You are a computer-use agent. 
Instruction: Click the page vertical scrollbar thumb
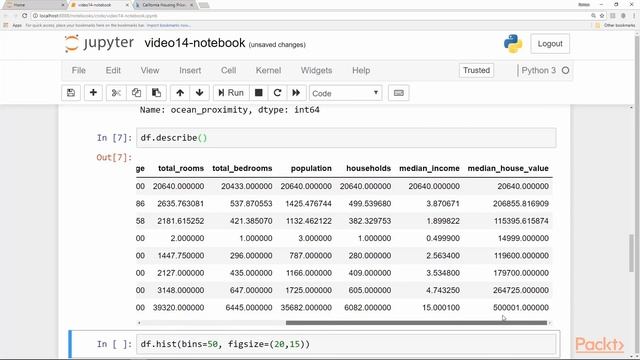click(631, 253)
